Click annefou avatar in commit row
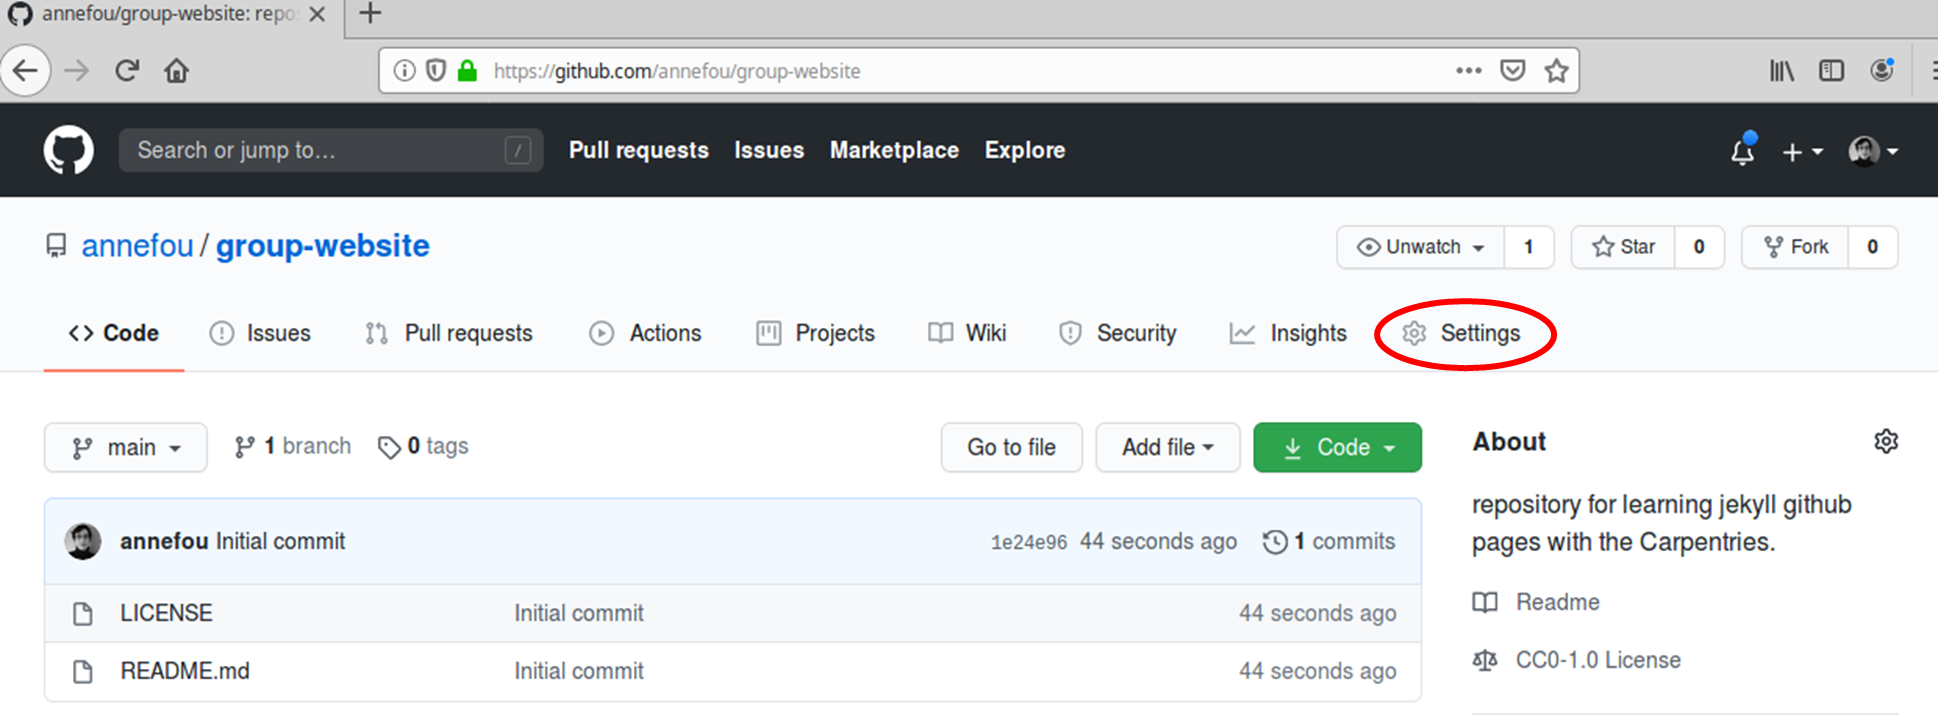 pyautogui.click(x=83, y=541)
